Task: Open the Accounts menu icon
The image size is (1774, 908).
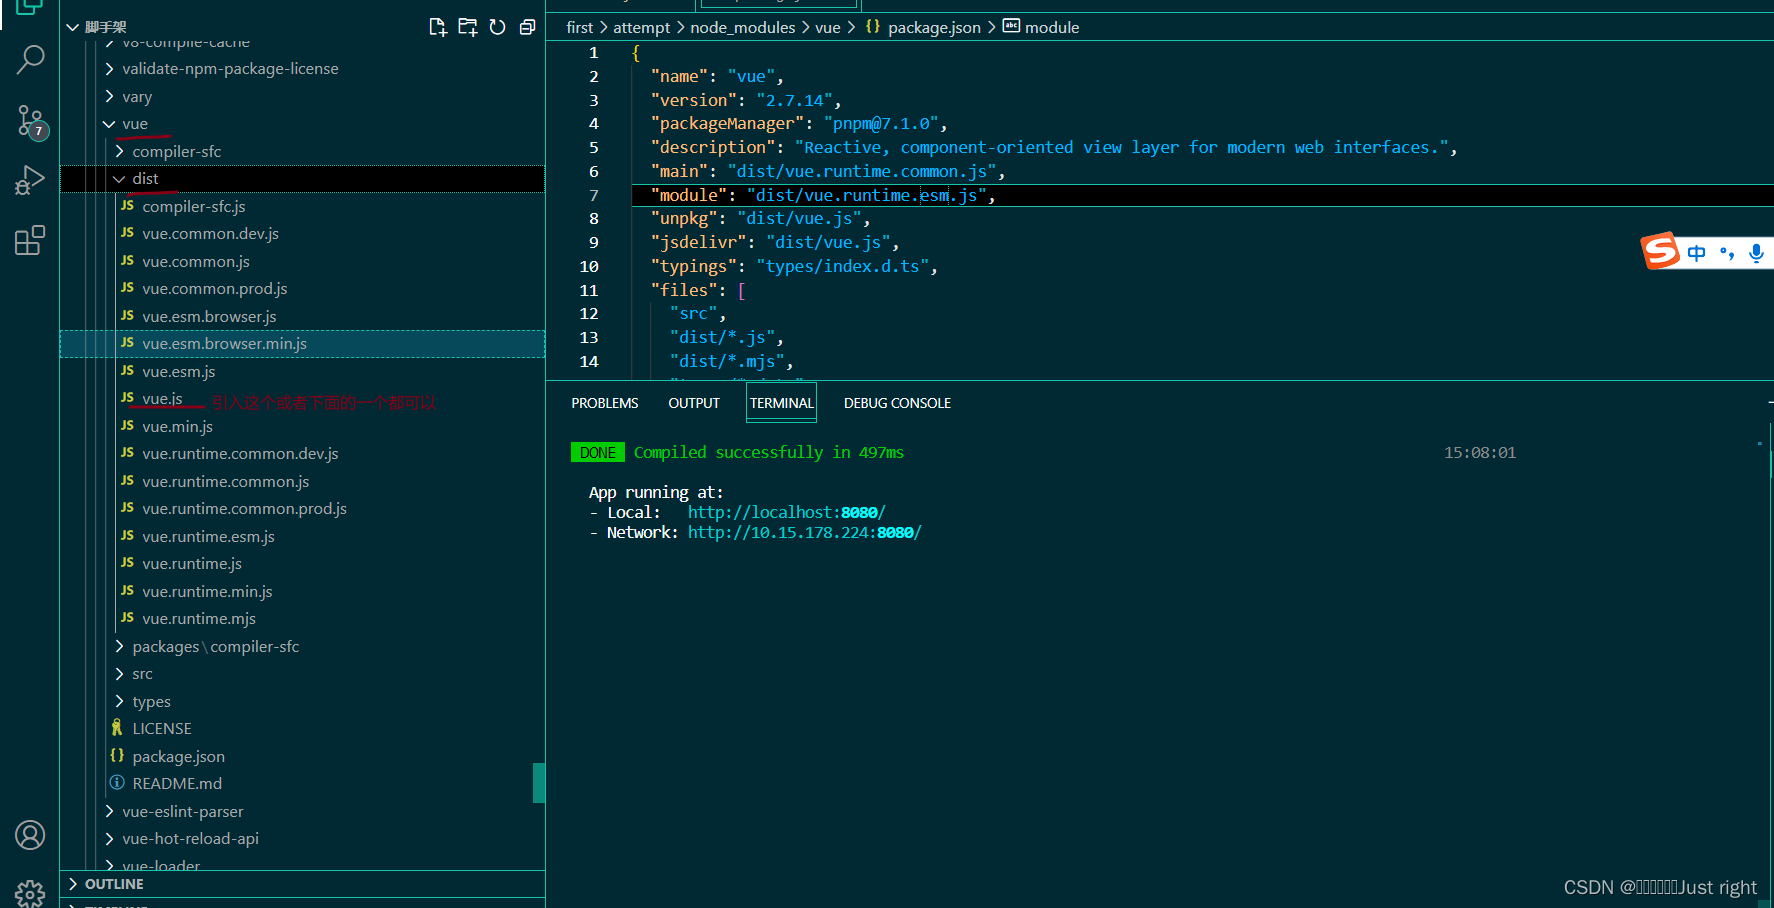Action: coord(30,835)
